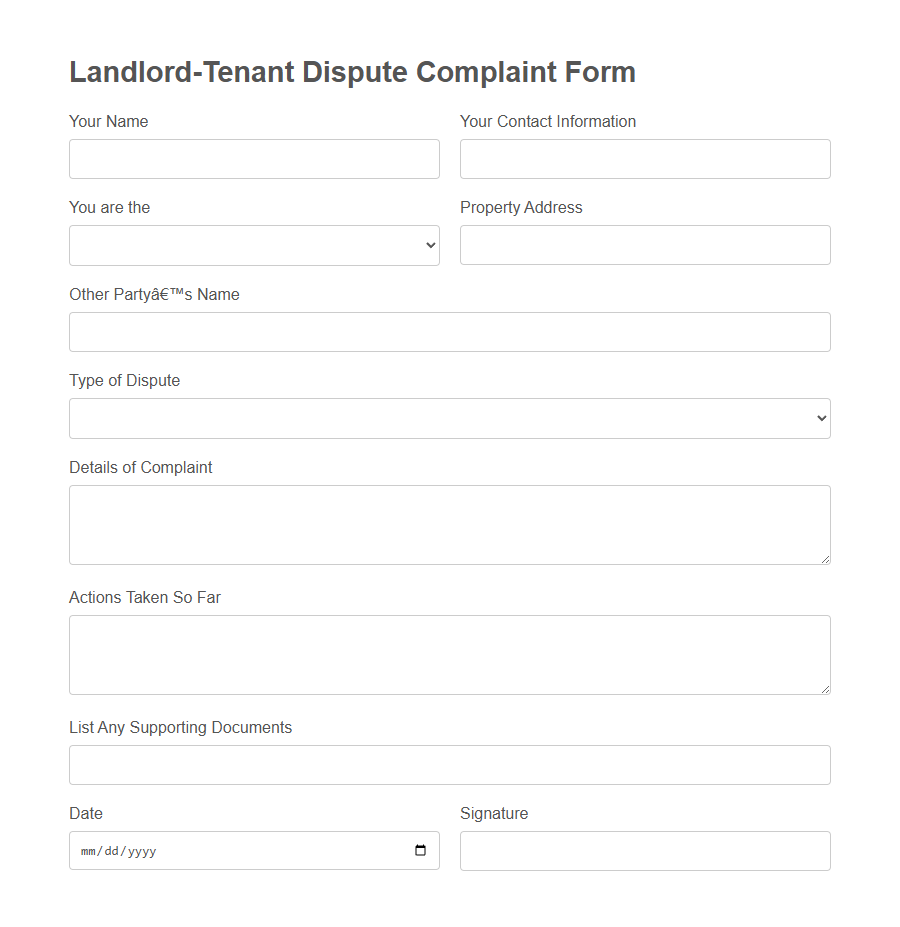The height and width of the screenshot is (927, 900).
Task: Expand the date picker on the Date field
Action: [x=419, y=850]
